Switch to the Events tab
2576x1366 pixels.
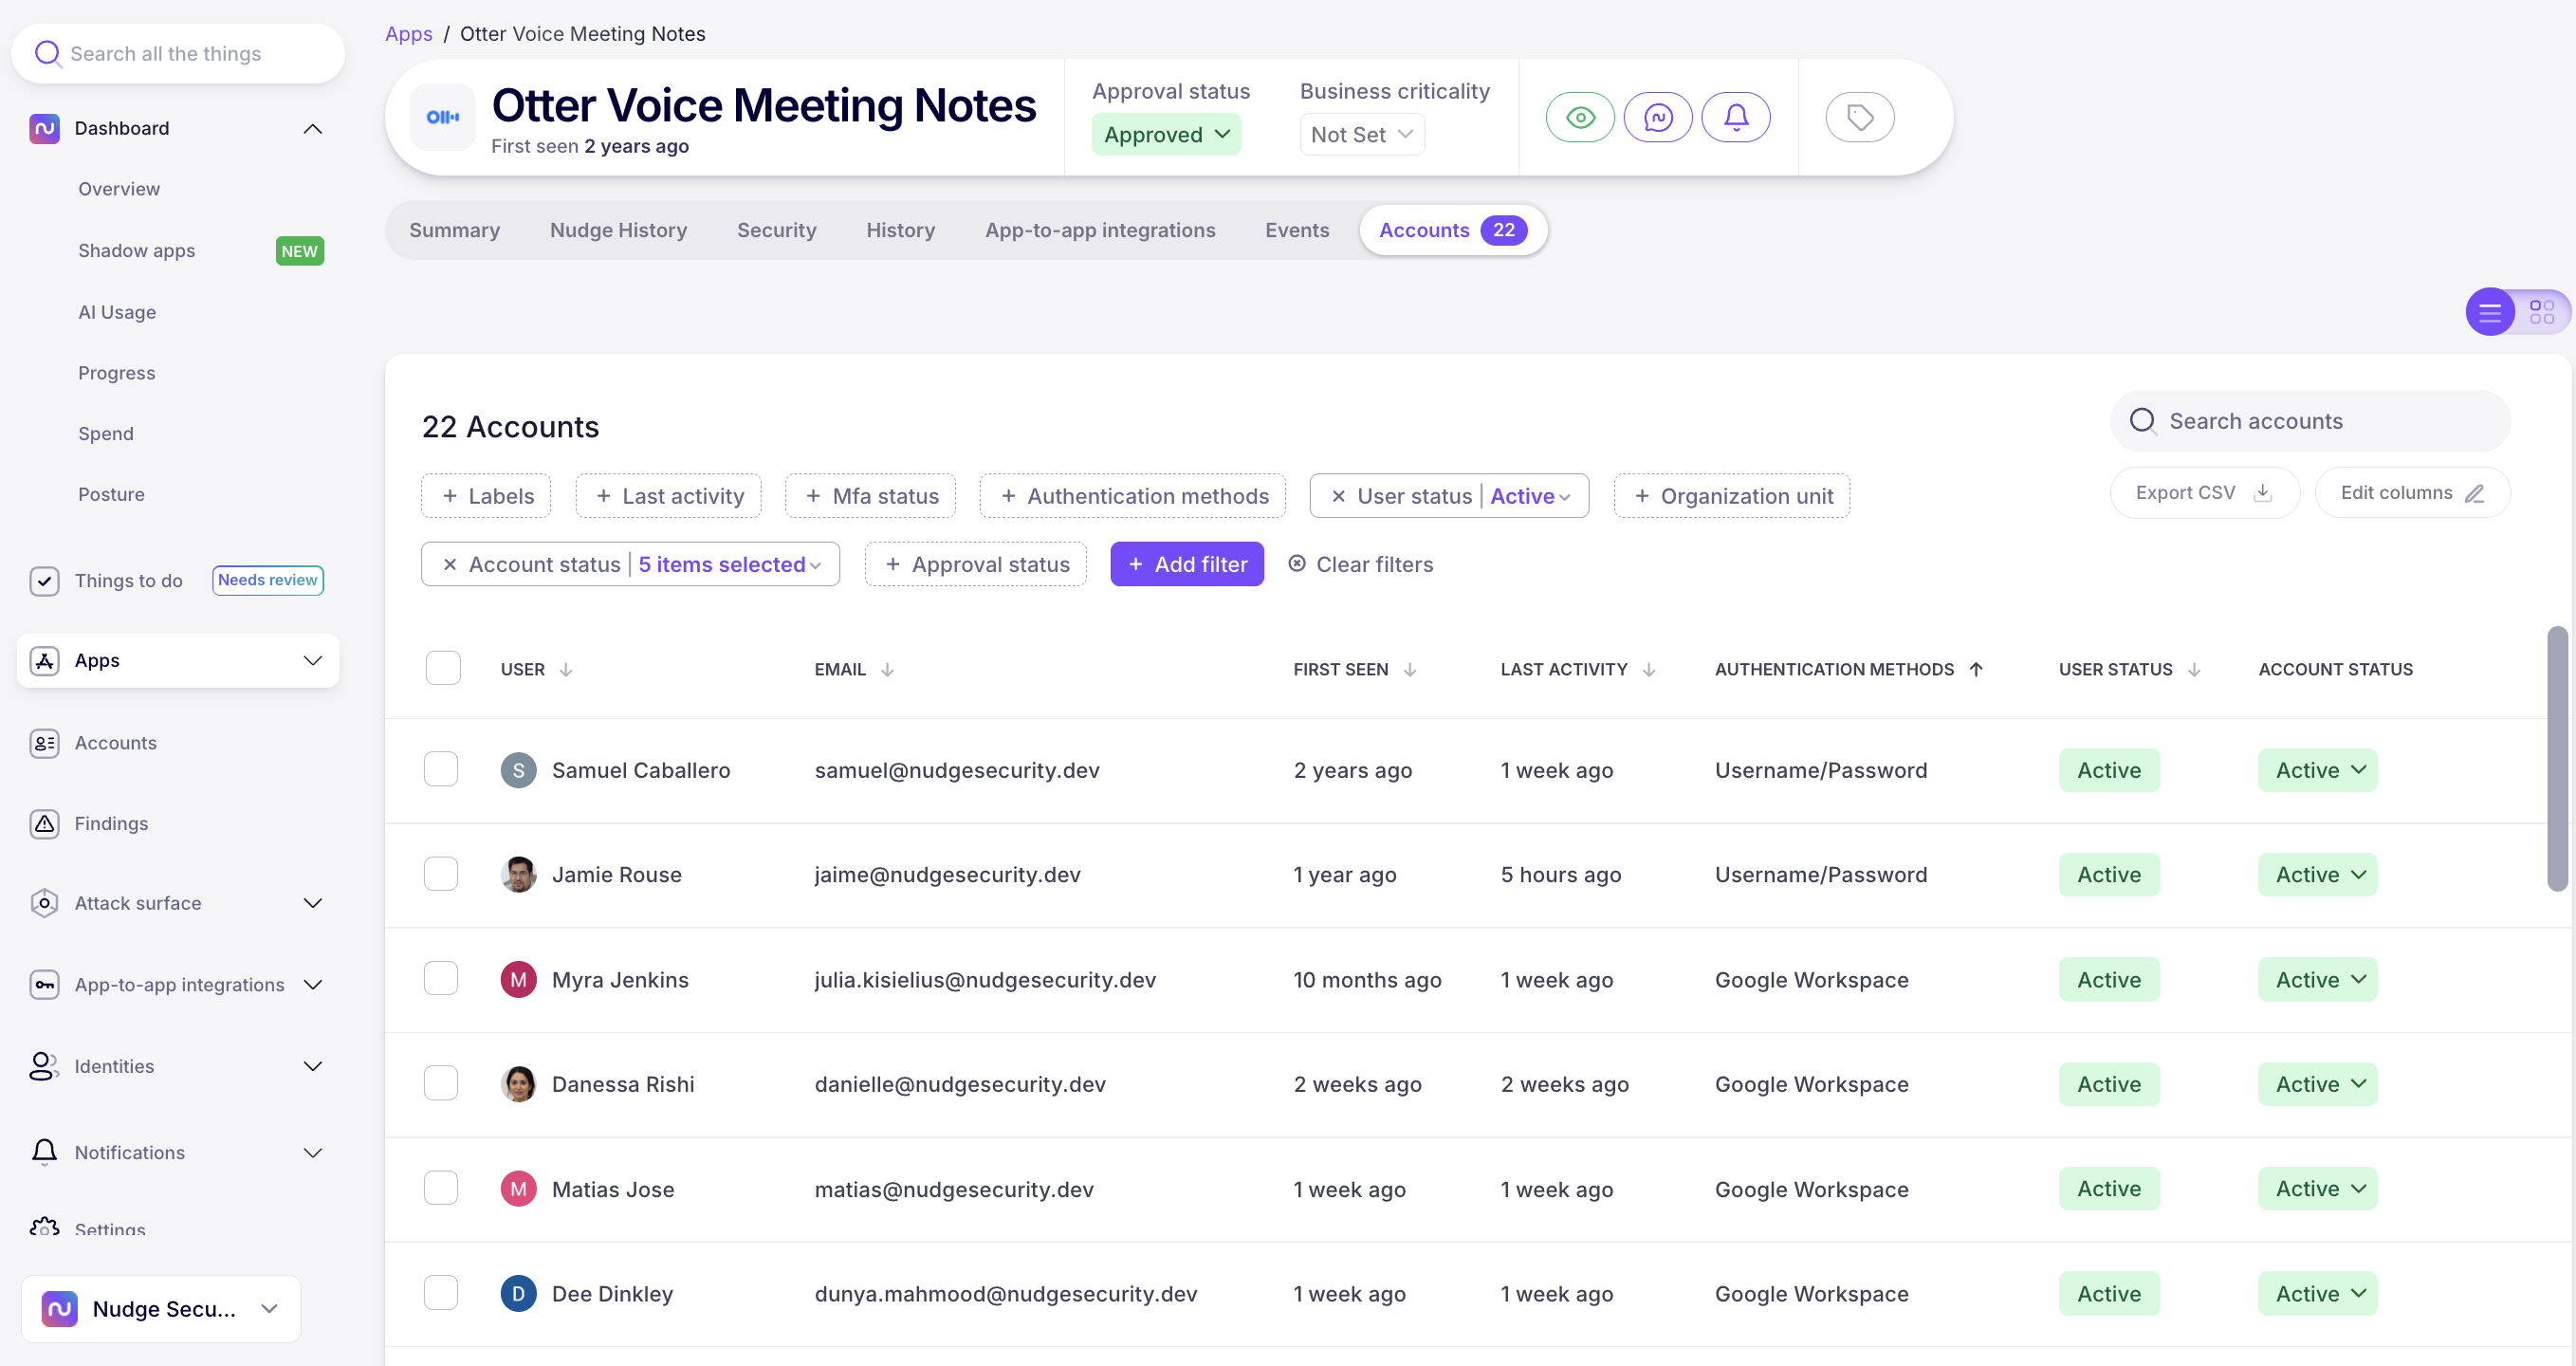[x=1297, y=230]
